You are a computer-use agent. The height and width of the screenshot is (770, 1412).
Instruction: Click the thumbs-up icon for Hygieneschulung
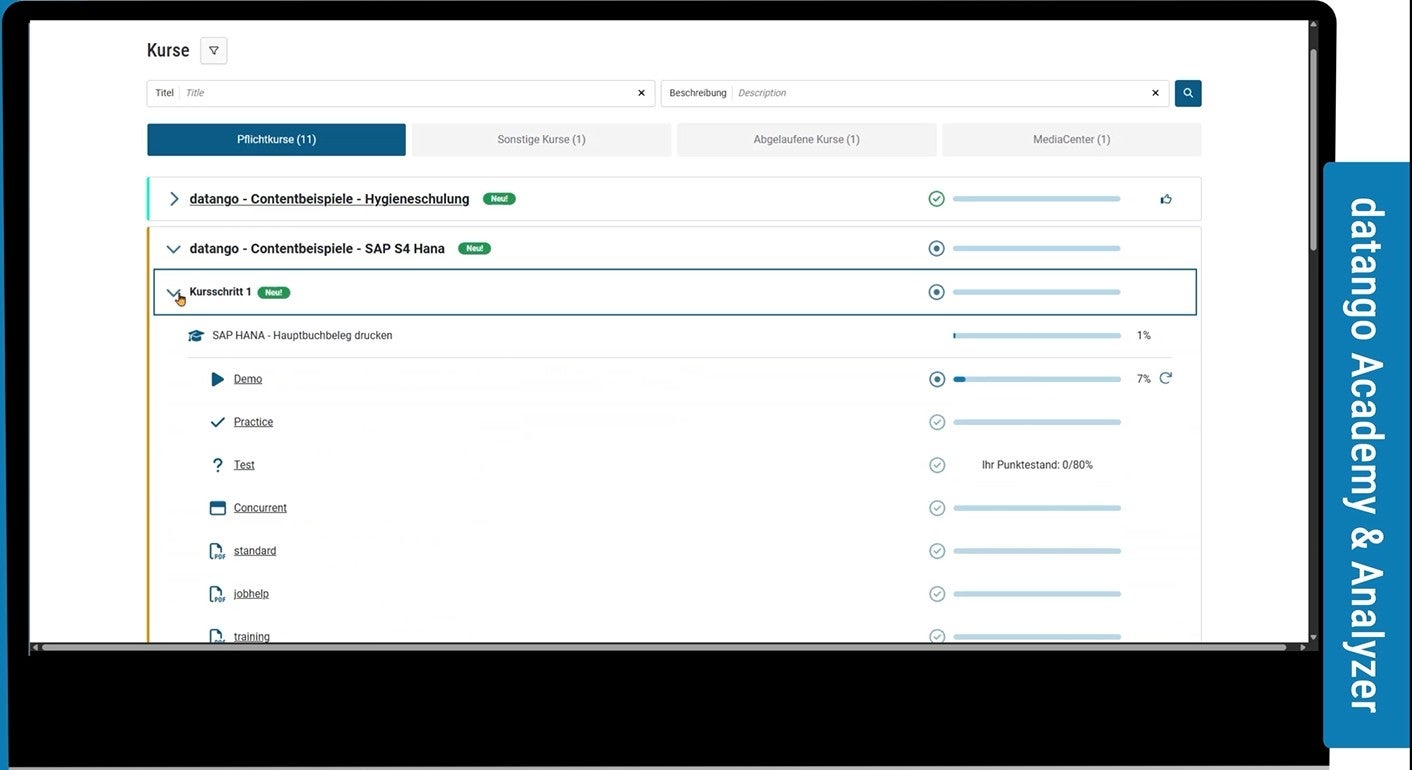(x=1166, y=199)
